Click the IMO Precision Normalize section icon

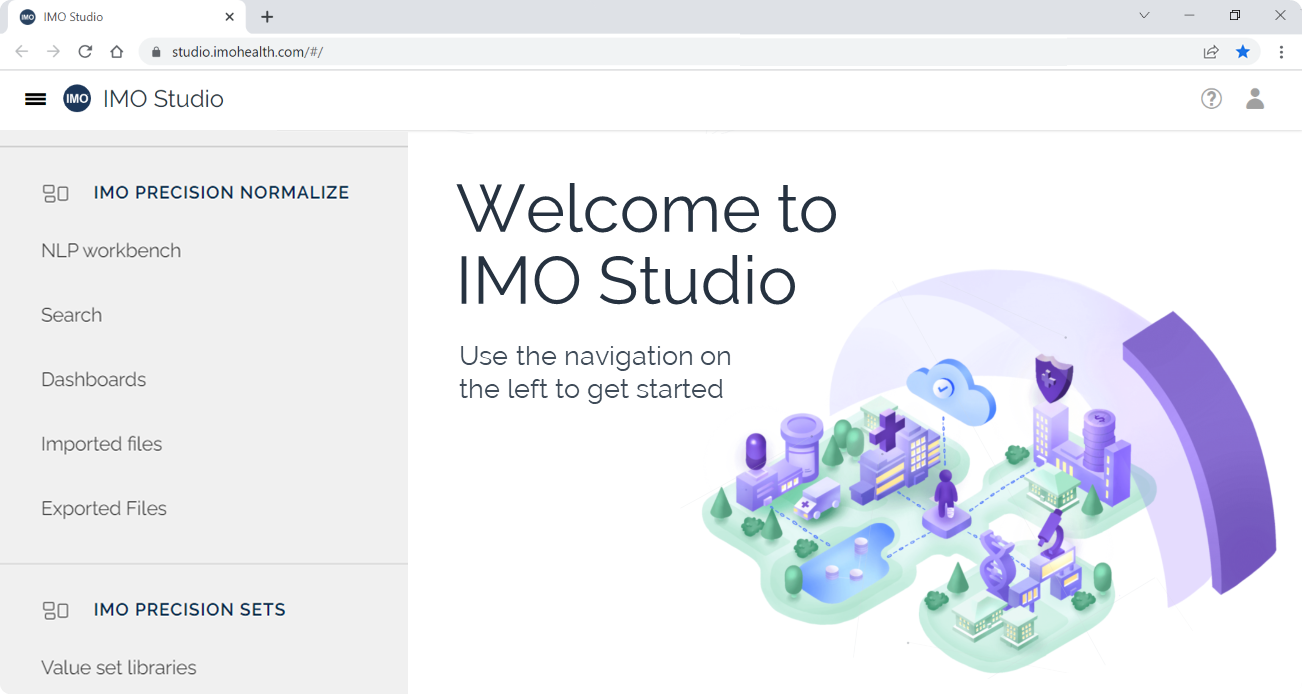[x=56, y=193]
